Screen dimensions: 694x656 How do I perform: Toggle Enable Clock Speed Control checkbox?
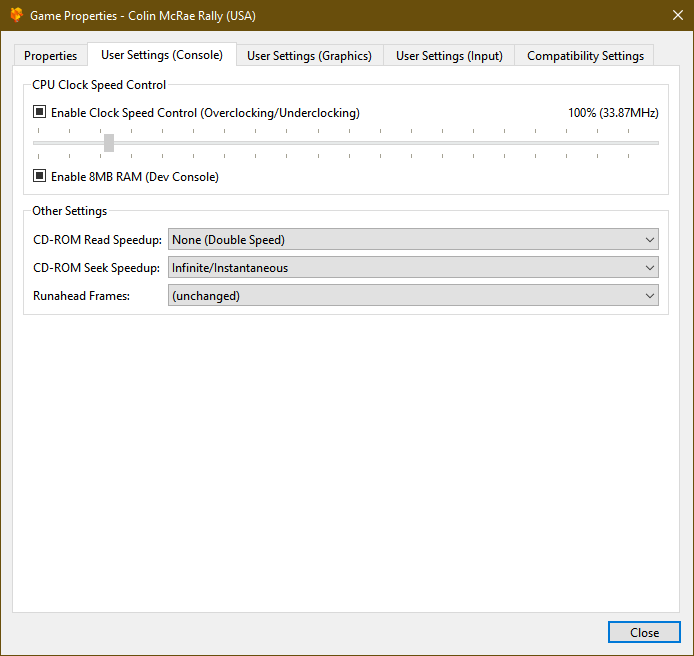click(39, 112)
